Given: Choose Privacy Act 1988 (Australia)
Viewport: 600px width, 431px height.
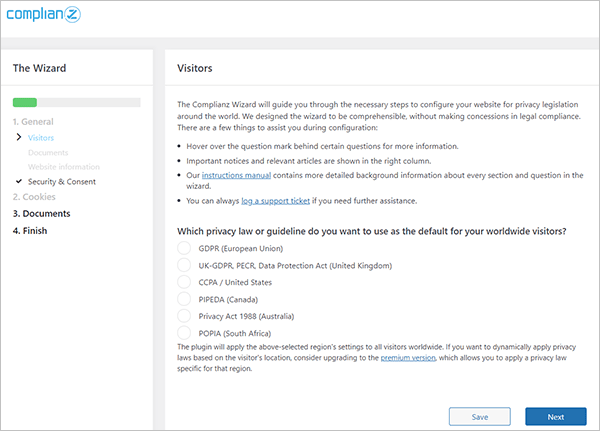Looking at the screenshot, I should tap(184, 315).
